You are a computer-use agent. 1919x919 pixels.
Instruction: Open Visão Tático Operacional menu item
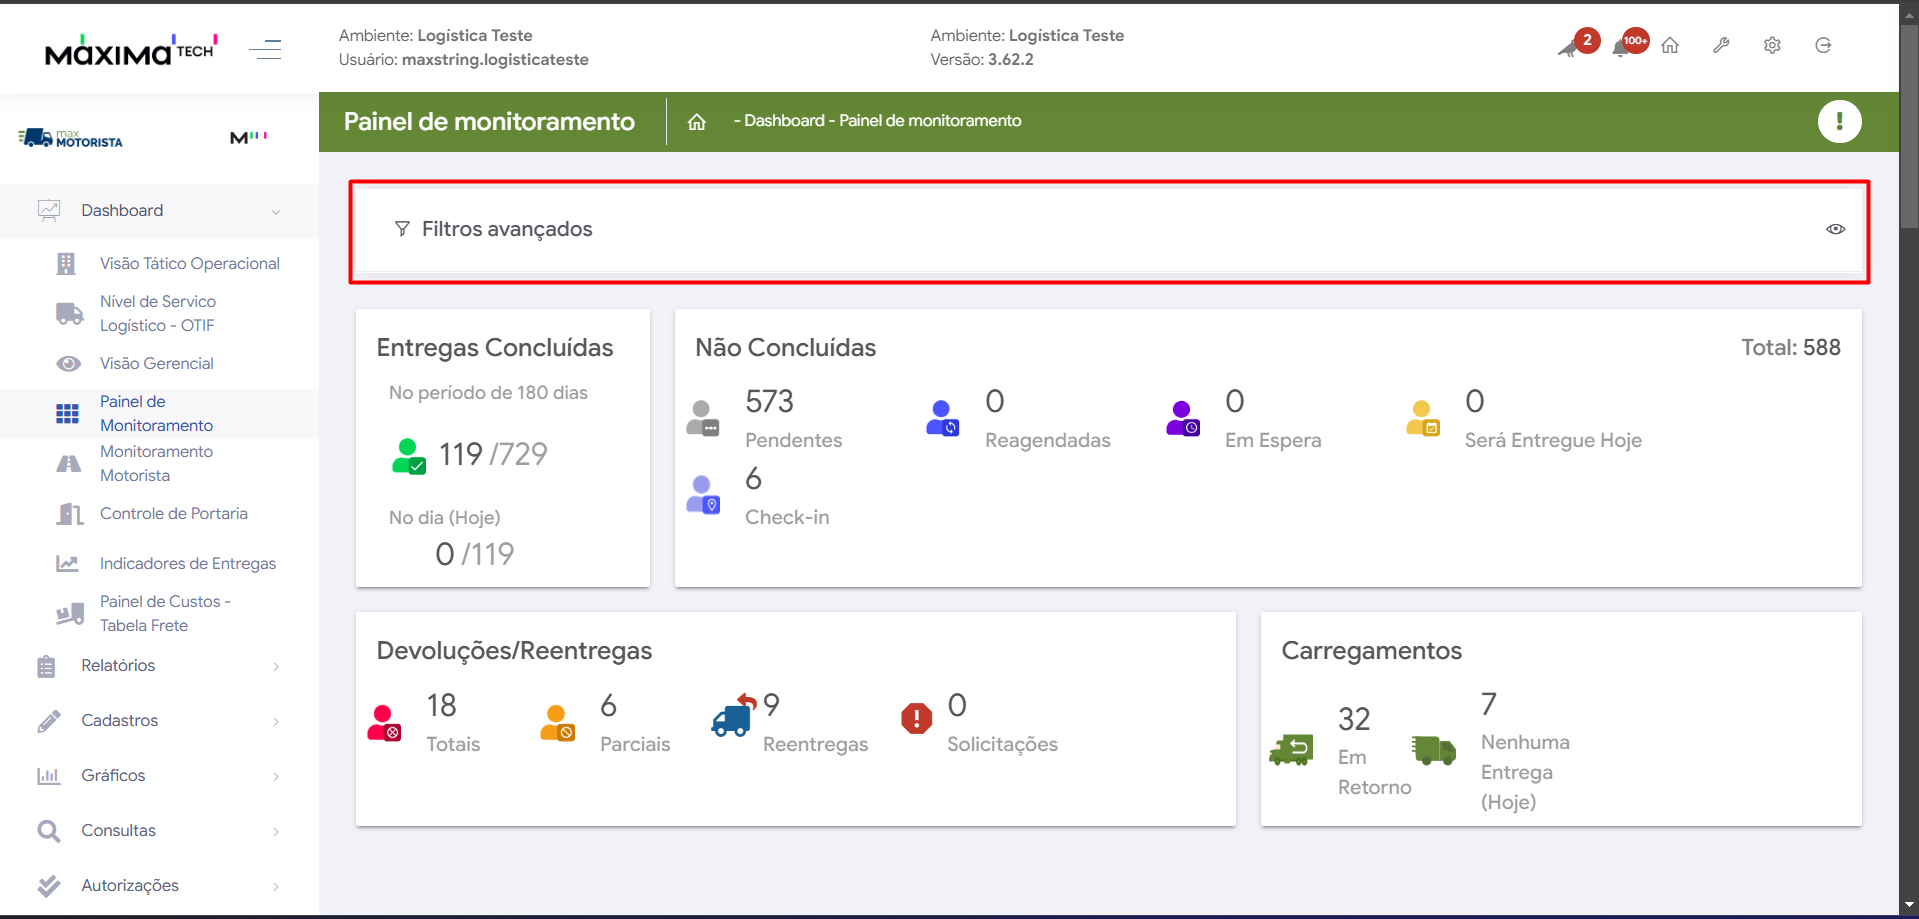coord(189,264)
